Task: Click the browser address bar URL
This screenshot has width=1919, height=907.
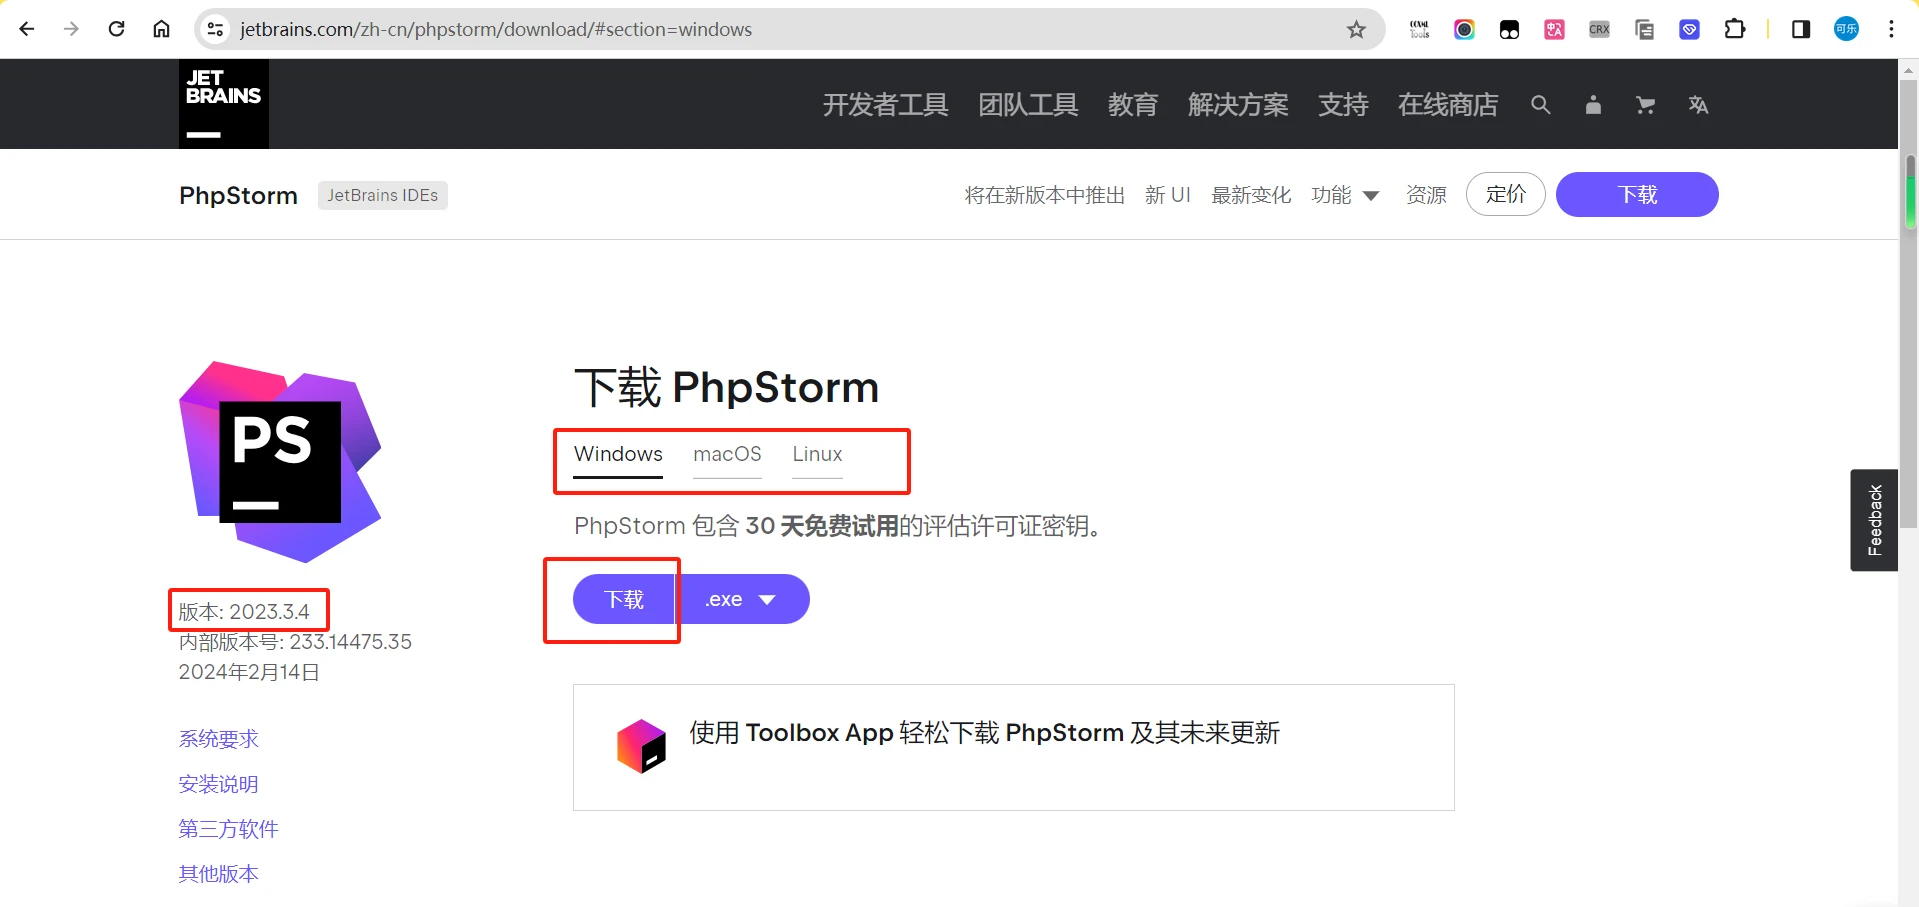Action: point(496,29)
